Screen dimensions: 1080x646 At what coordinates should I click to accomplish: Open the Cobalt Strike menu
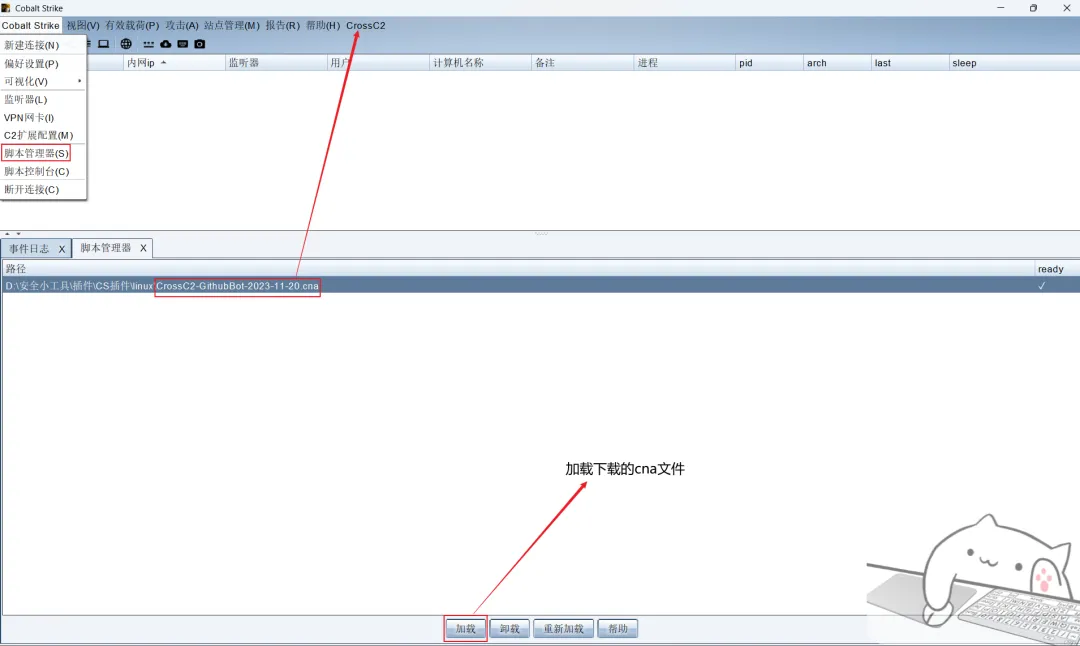click(x=30, y=25)
